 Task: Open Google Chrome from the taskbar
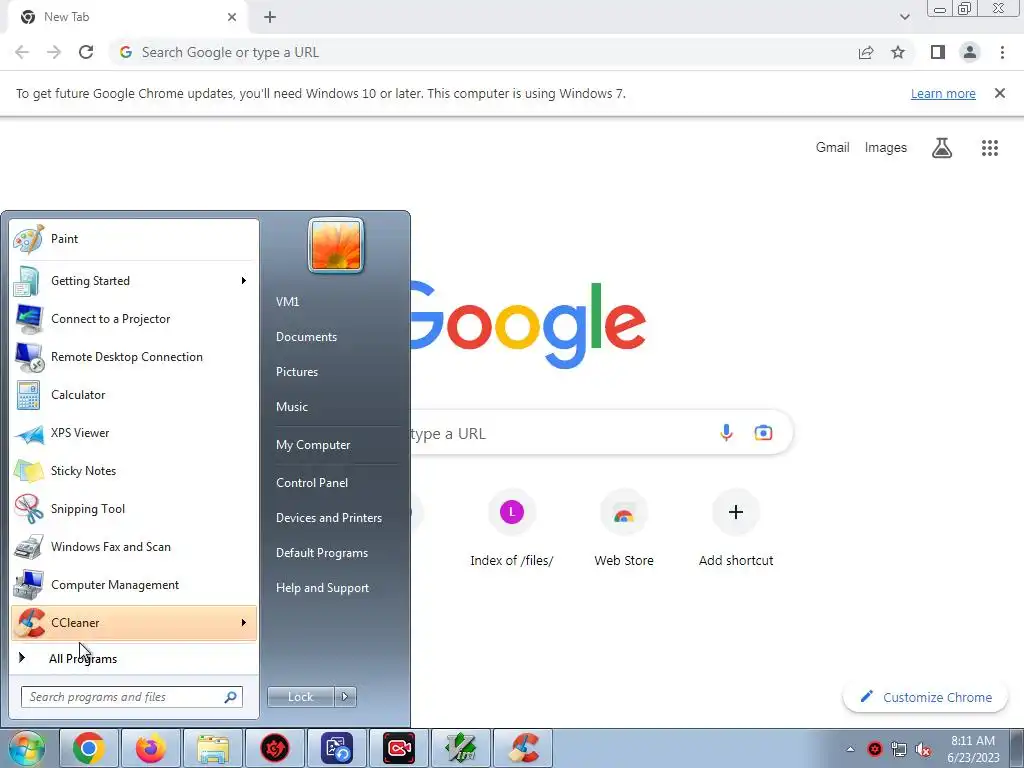tap(89, 748)
